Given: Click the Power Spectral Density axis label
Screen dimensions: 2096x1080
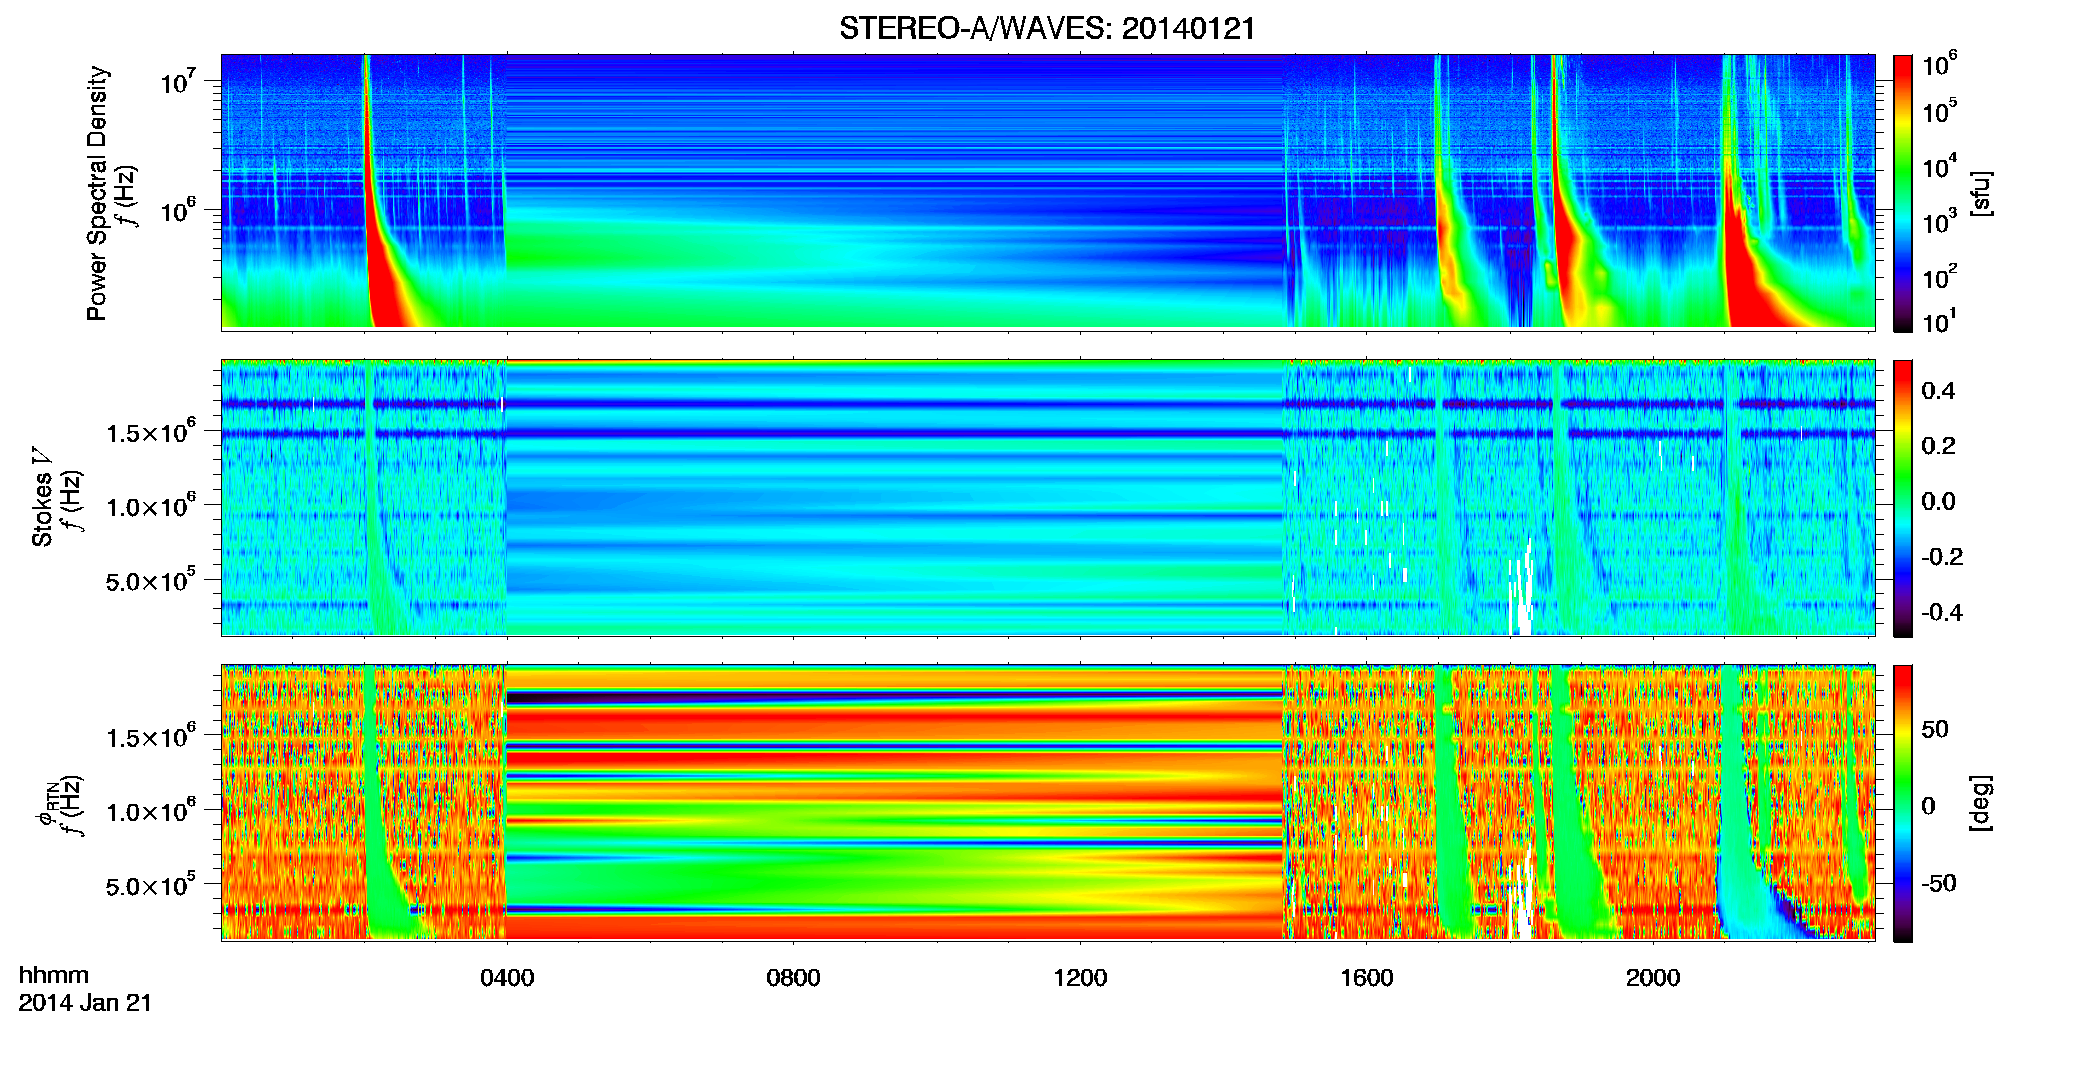Looking at the screenshot, I should pyautogui.click(x=96, y=193).
